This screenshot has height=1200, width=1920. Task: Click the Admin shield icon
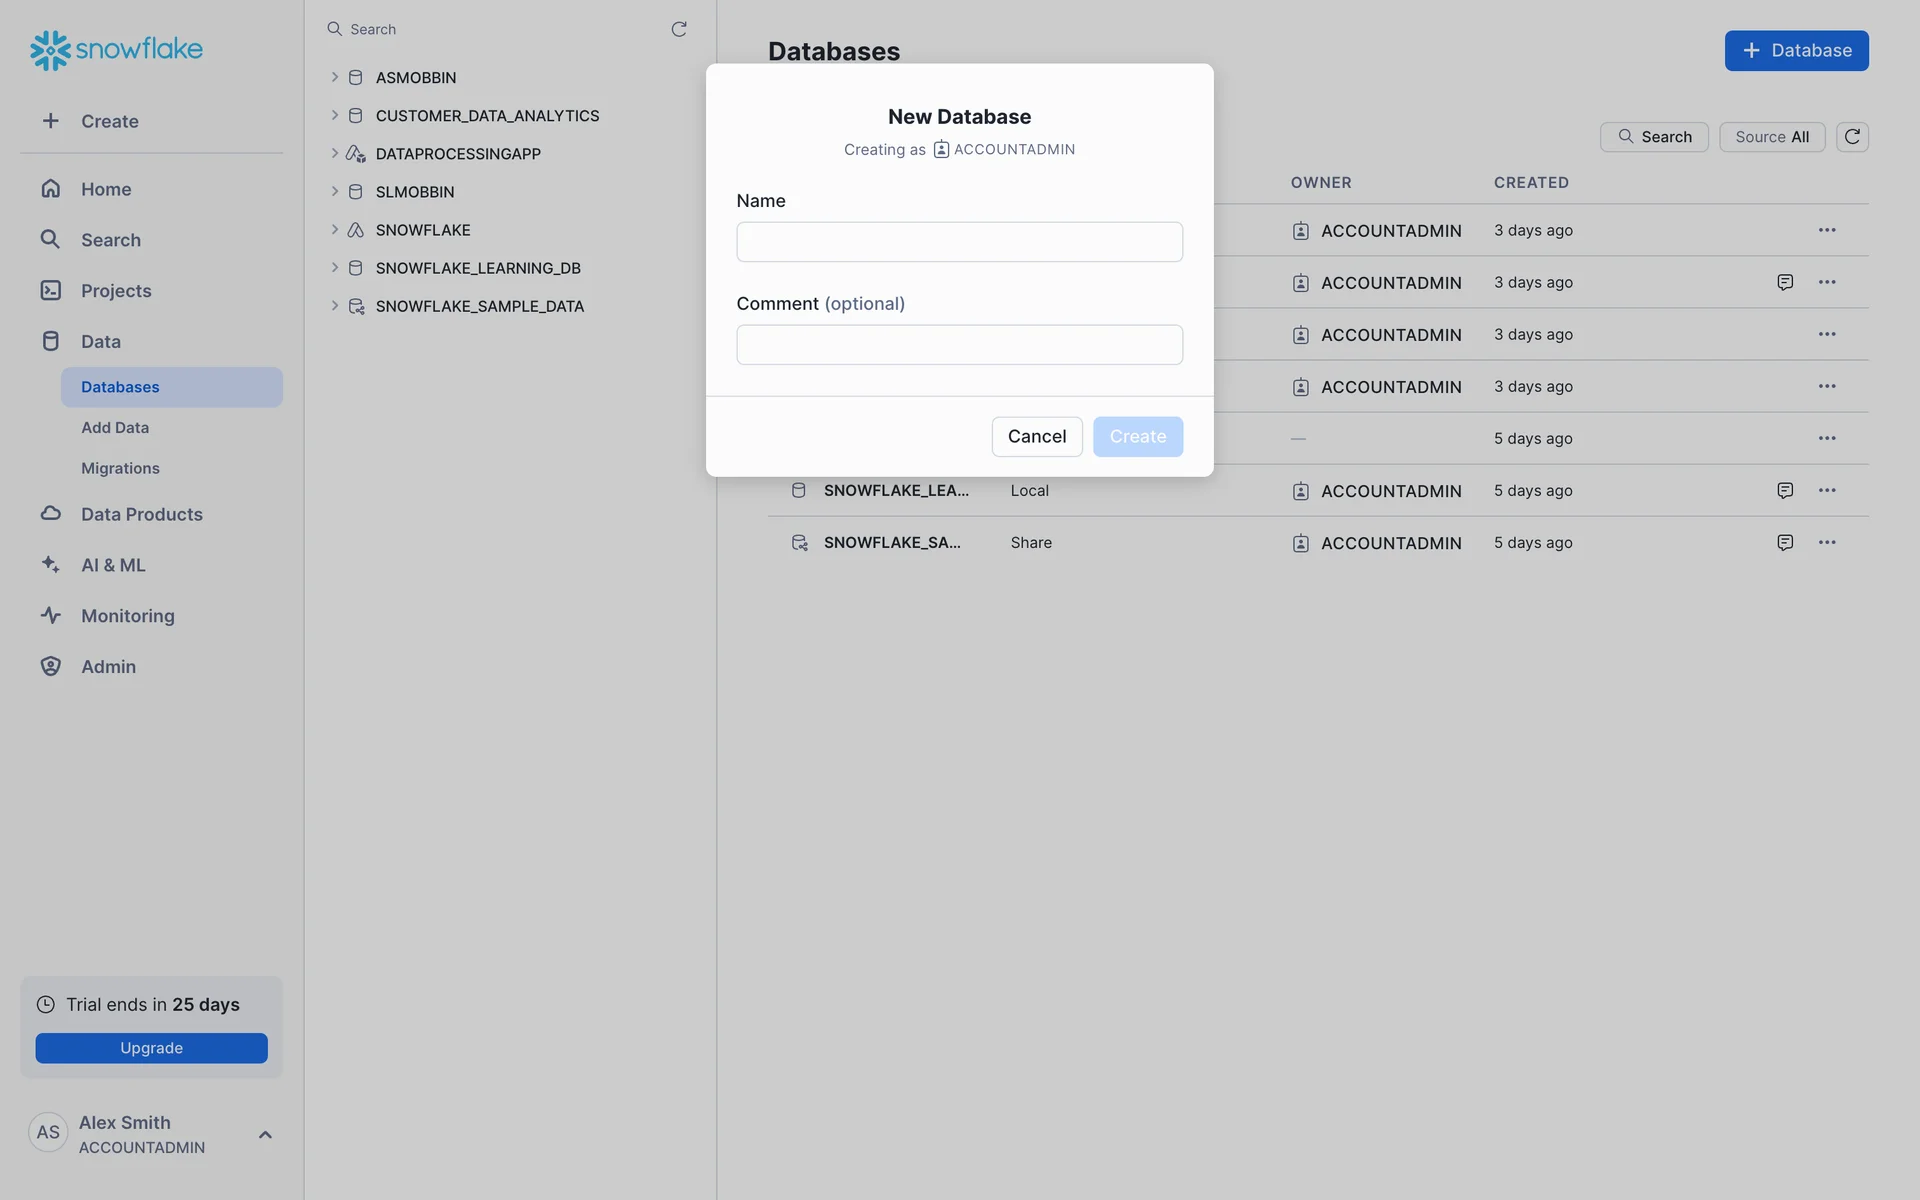(51, 667)
